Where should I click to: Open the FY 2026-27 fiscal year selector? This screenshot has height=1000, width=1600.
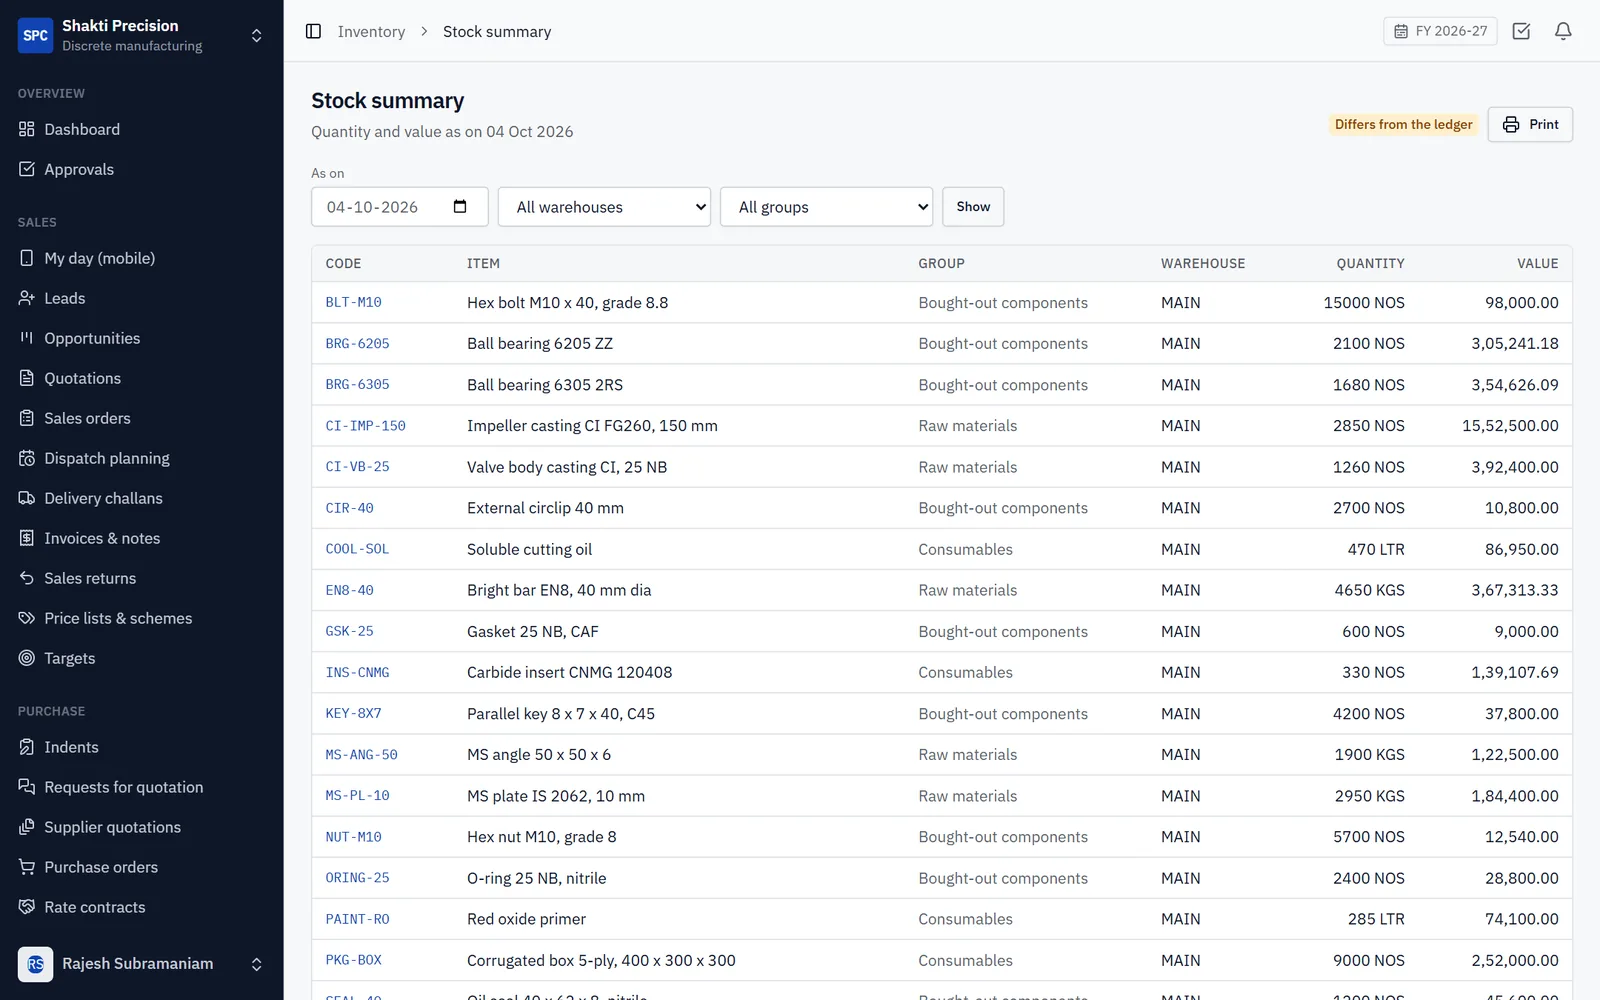[x=1440, y=31]
